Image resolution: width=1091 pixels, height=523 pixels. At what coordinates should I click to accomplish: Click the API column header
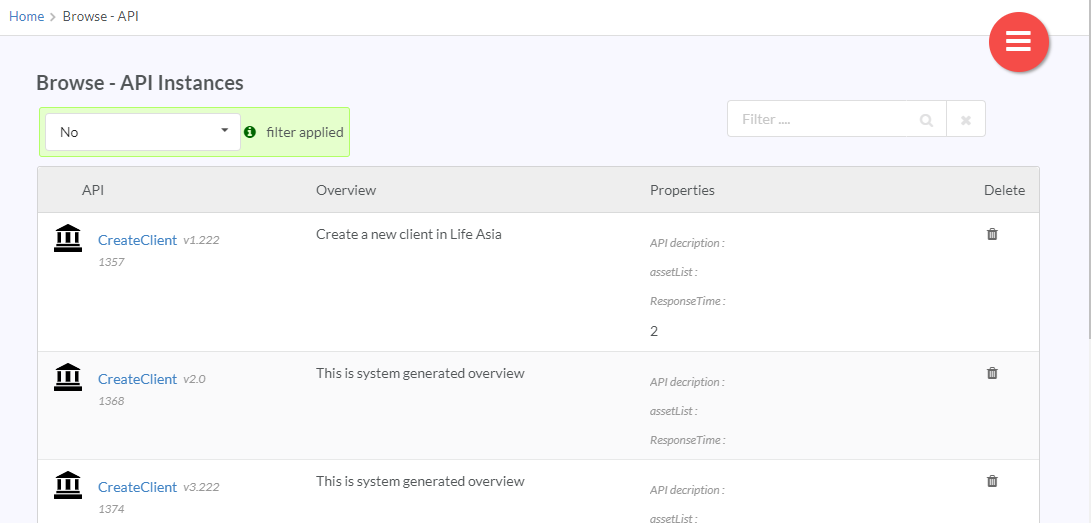[93, 190]
